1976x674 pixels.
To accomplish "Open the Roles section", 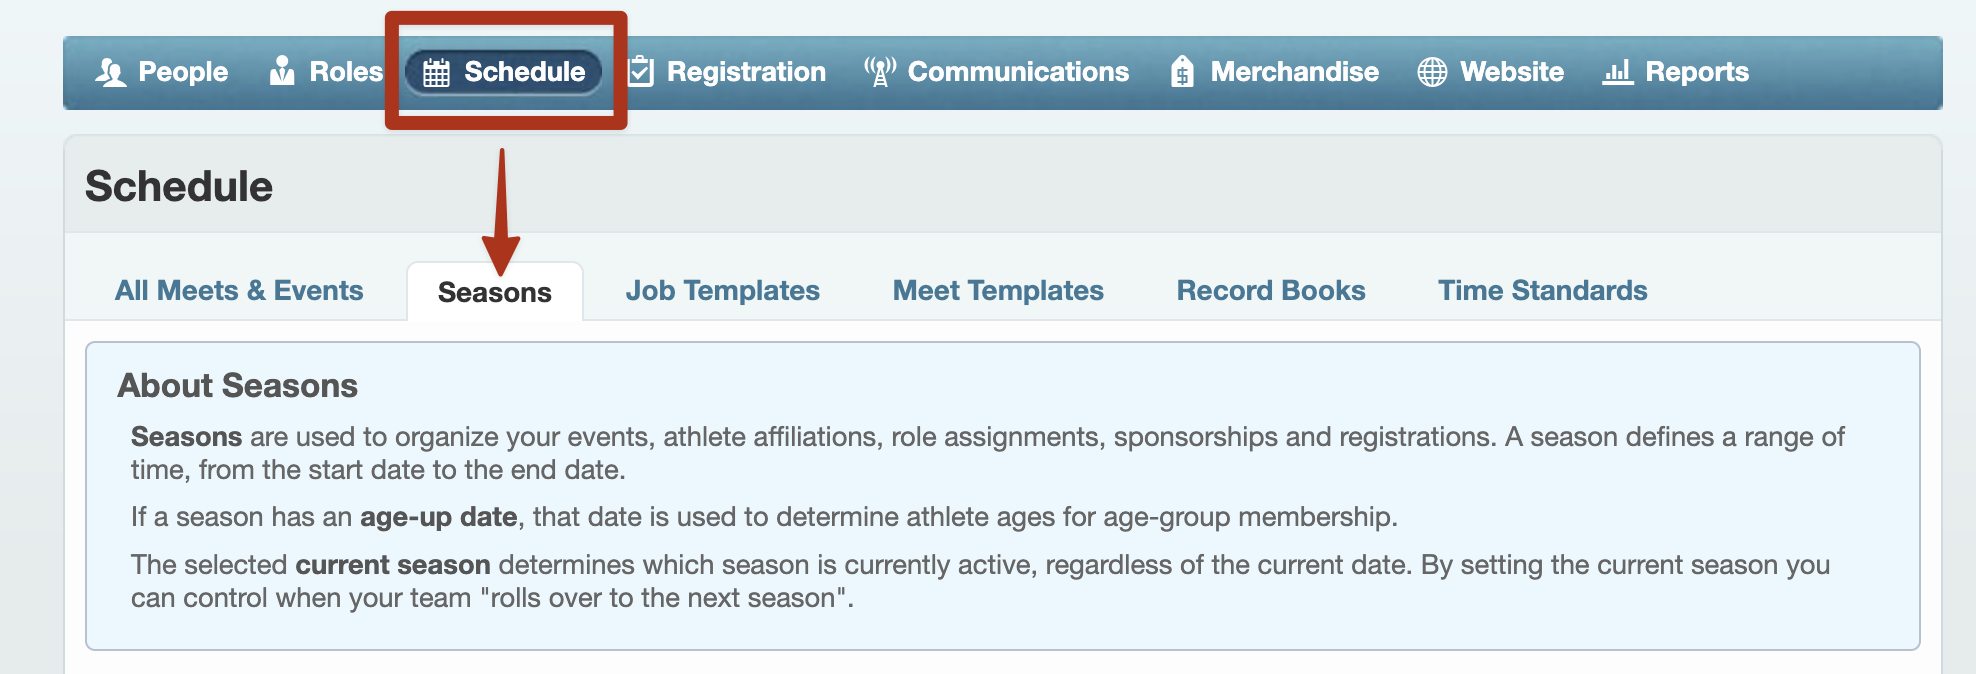I will click(x=326, y=72).
